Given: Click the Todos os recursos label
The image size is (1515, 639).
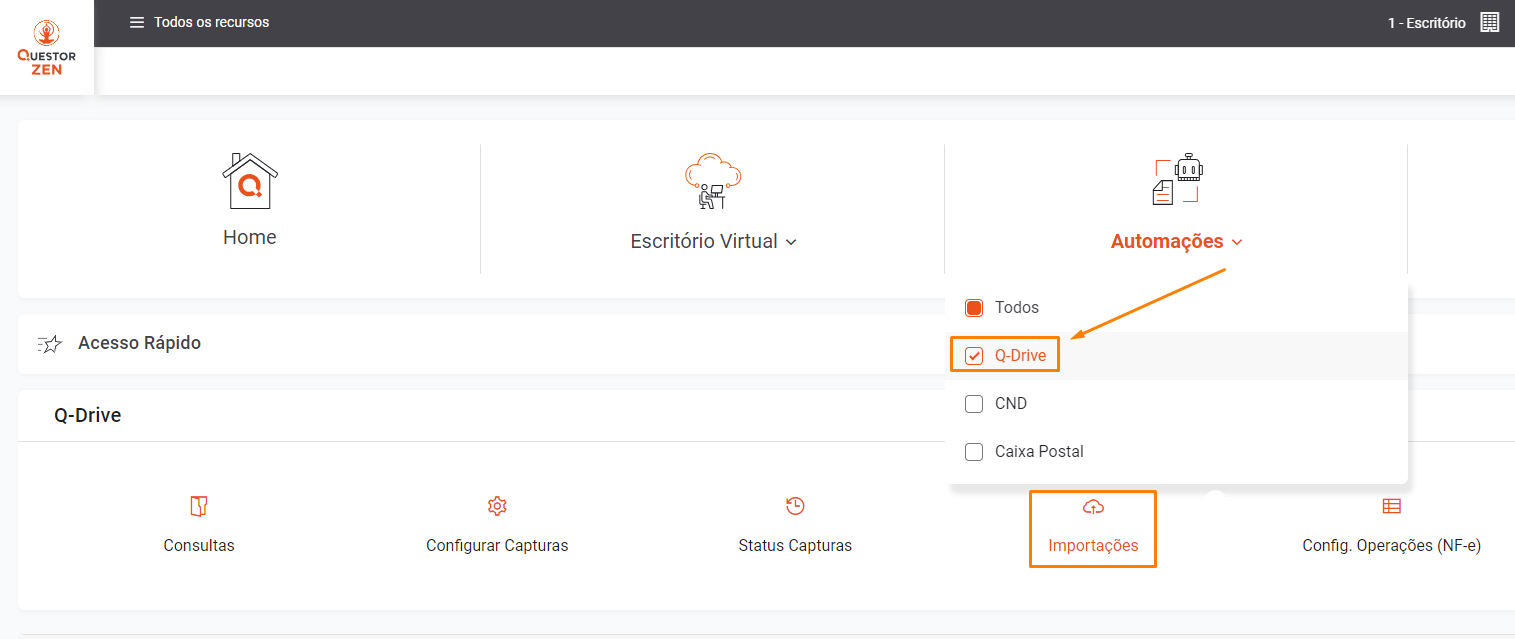Looking at the screenshot, I should click(x=211, y=22).
